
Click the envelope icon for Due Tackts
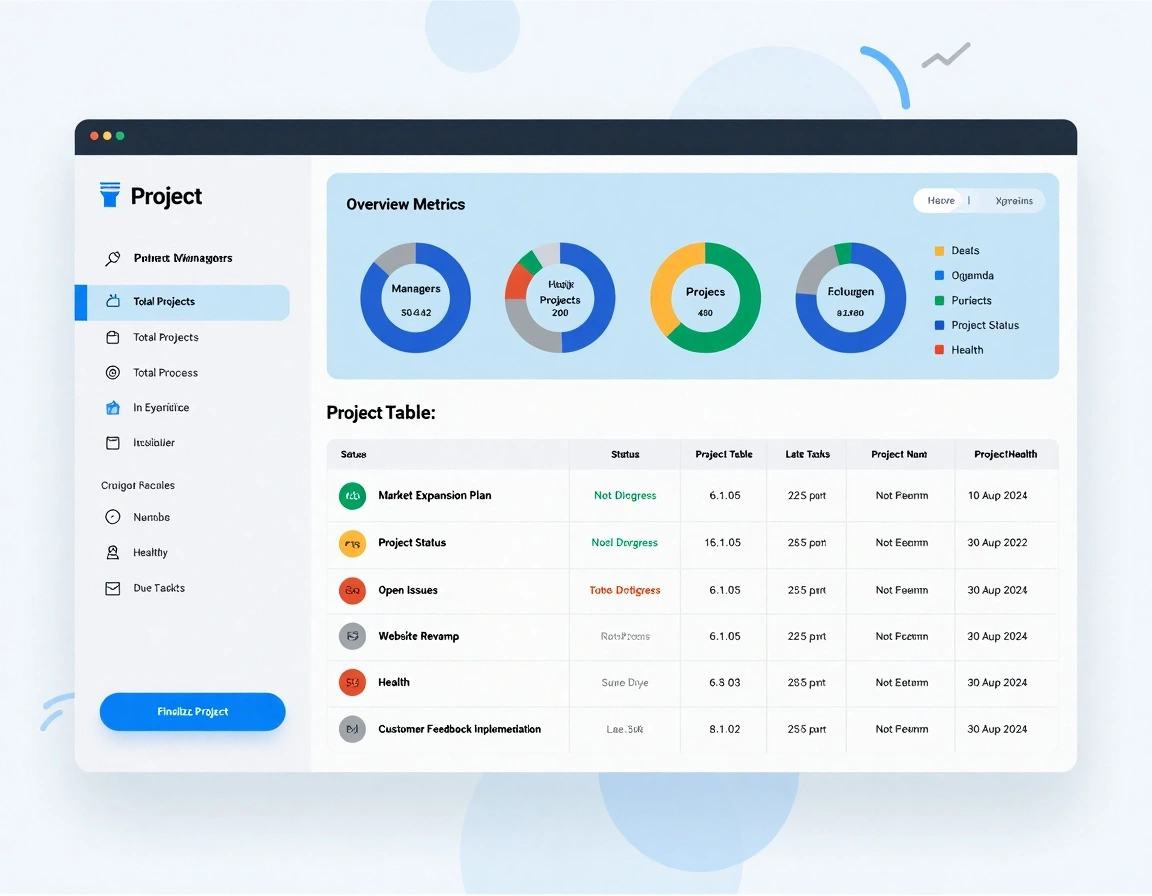(112, 588)
